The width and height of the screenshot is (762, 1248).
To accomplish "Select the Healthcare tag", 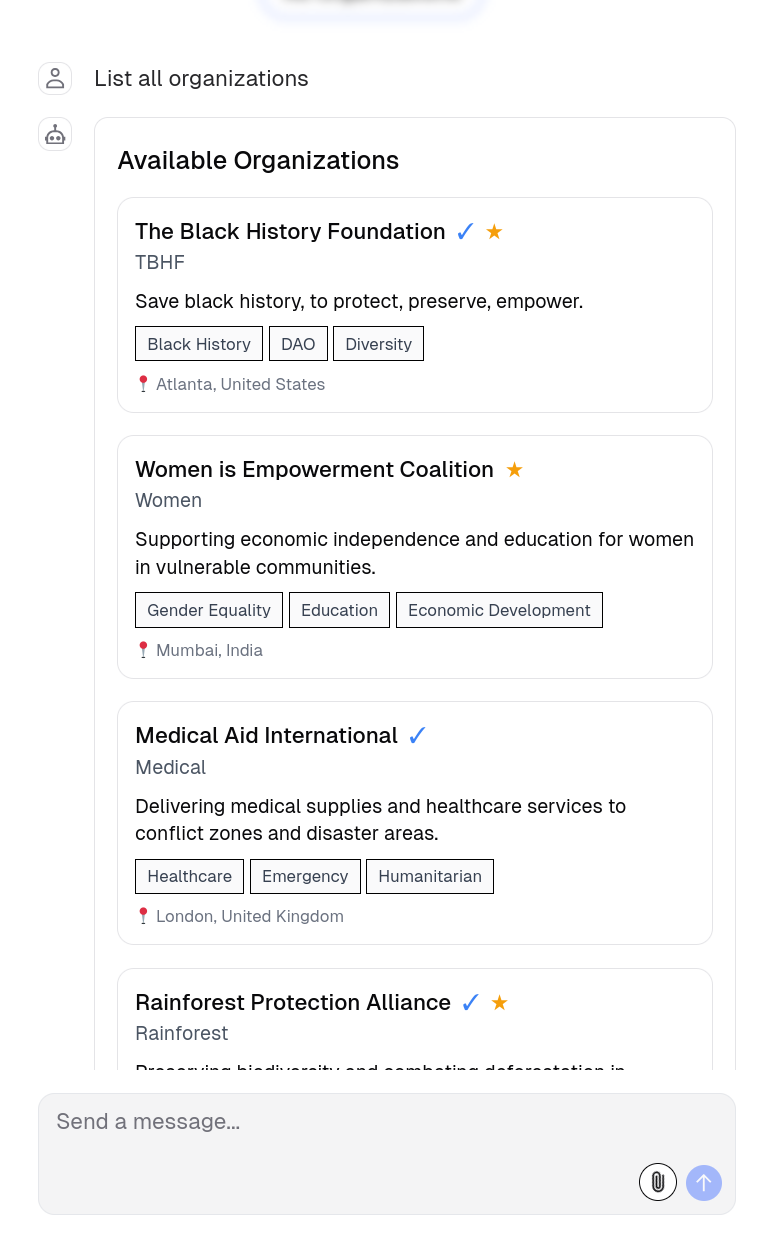I will tap(189, 877).
